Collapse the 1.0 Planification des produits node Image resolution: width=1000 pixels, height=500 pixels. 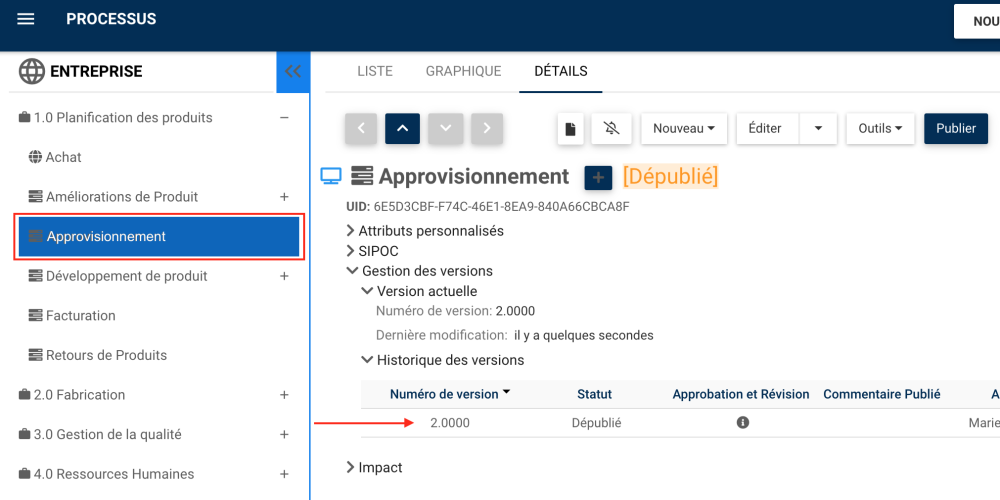click(x=284, y=118)
